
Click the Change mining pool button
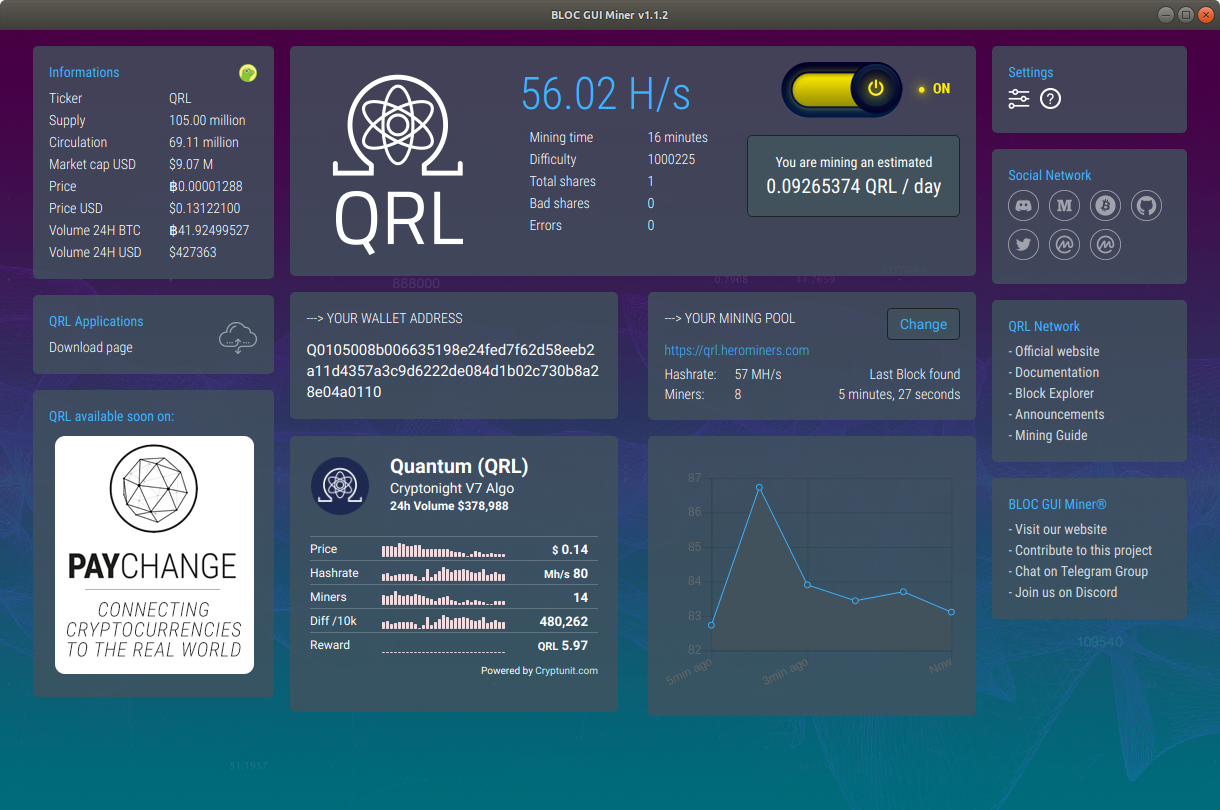(923, 324)
